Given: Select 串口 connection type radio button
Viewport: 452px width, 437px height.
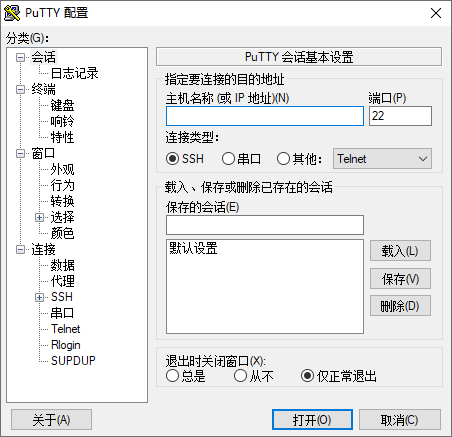Looking at the screenshot, I should (x=228, y=159).
